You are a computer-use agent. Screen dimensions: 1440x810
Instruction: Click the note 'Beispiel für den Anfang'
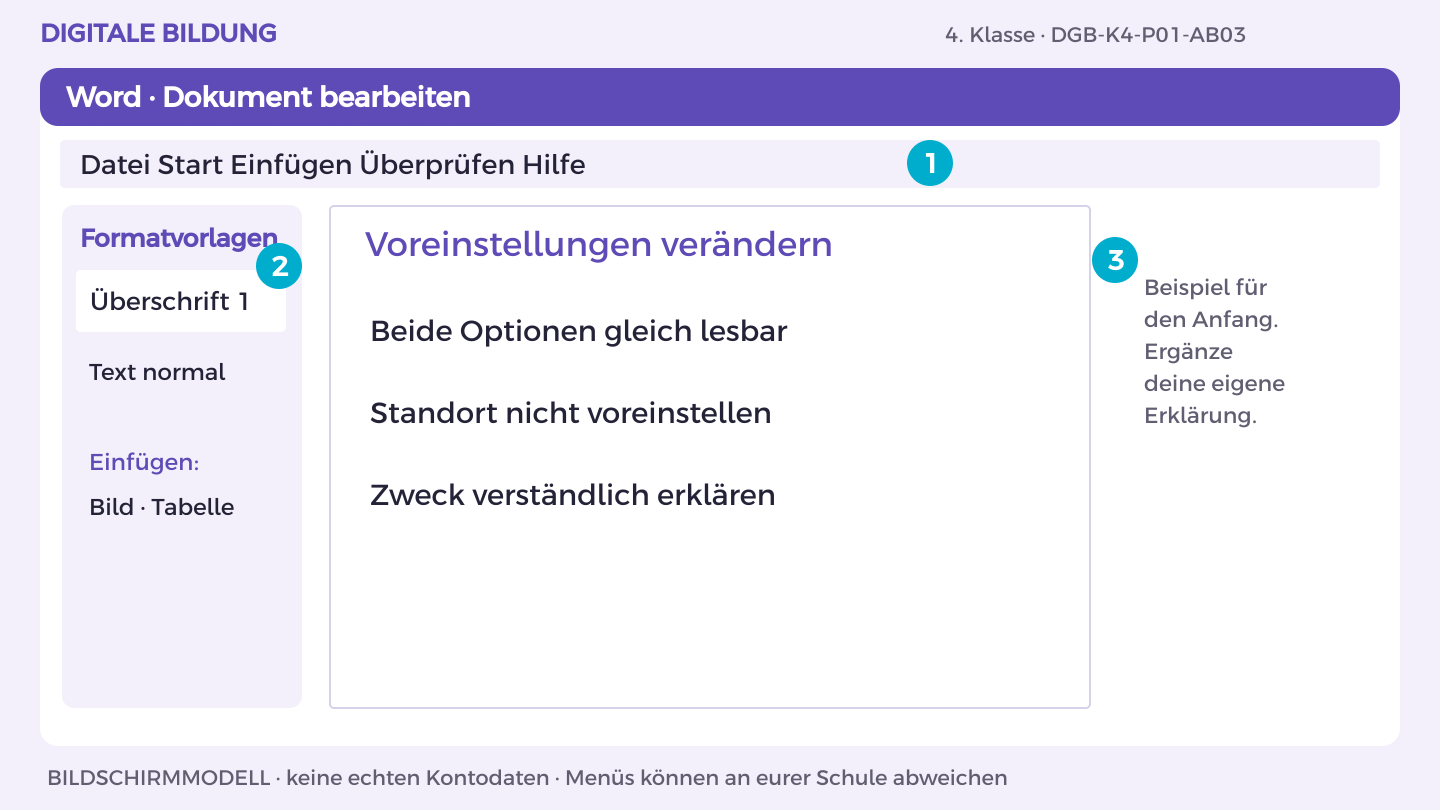coord(1212,304)
